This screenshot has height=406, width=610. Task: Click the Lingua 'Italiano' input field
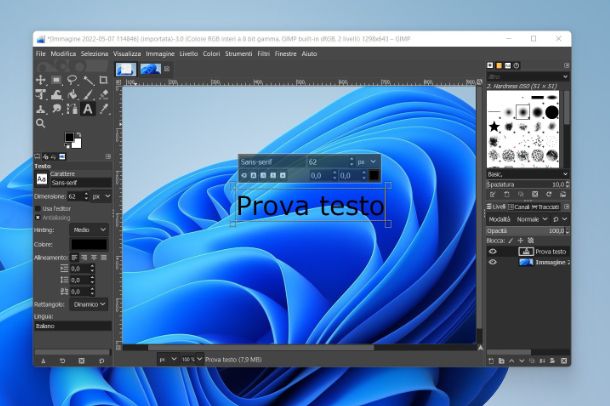click(73, 326)
